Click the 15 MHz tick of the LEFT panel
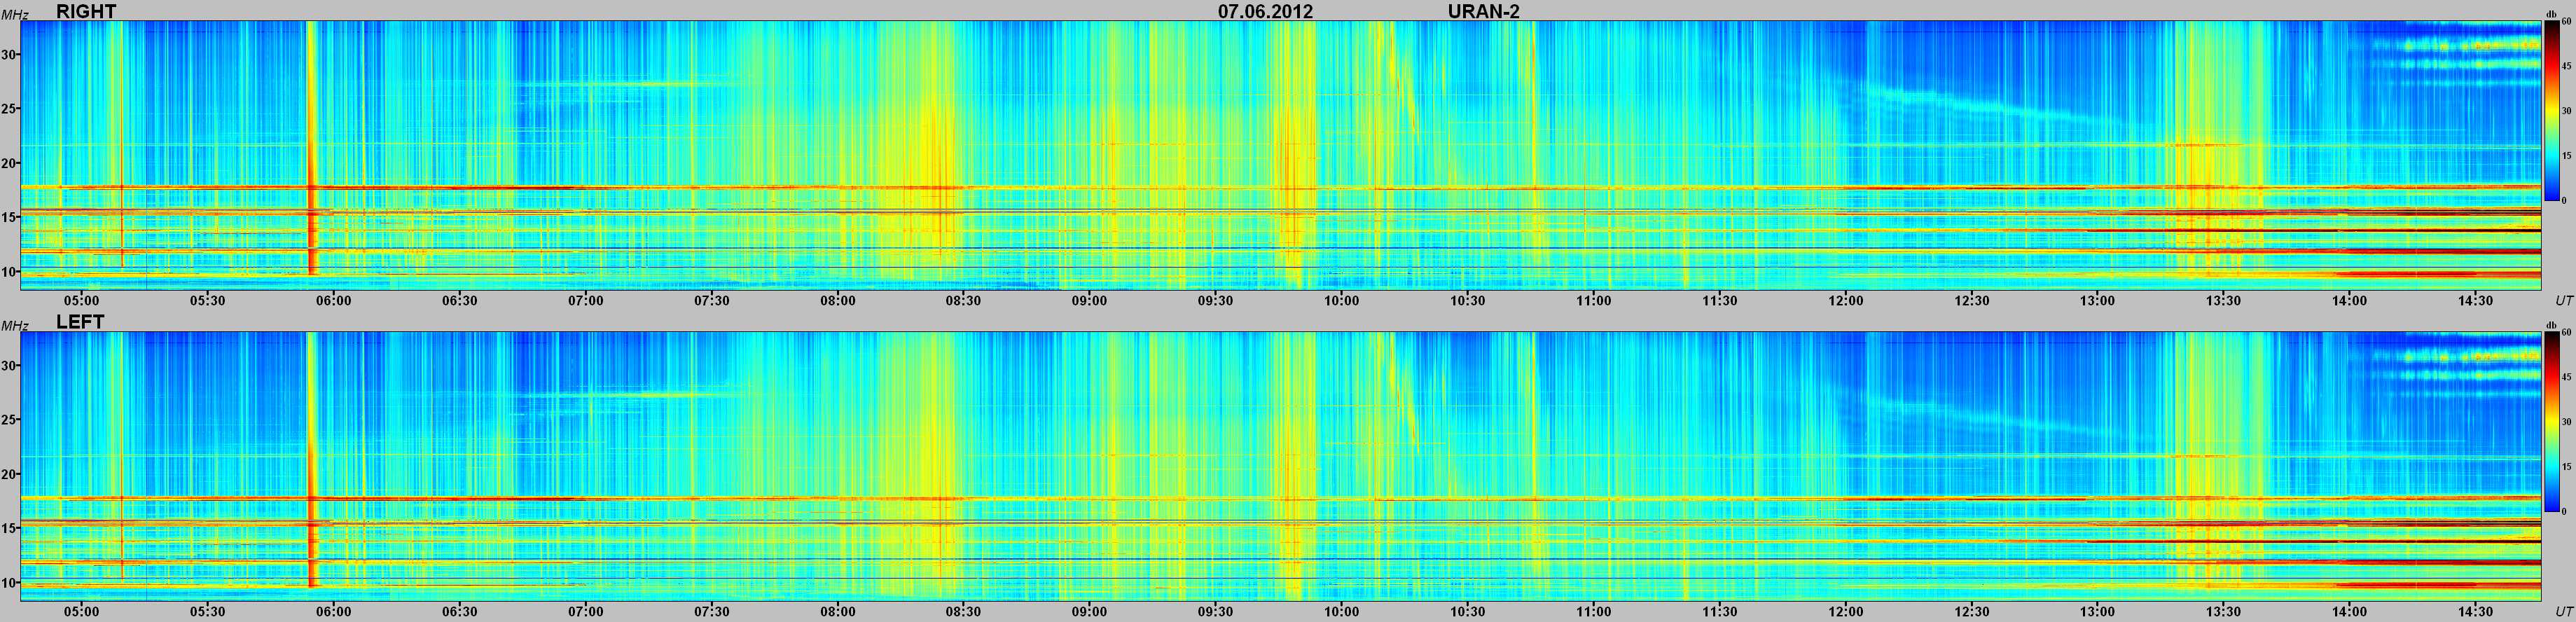This screenshot has width=2576, height=622. point(9,527)
